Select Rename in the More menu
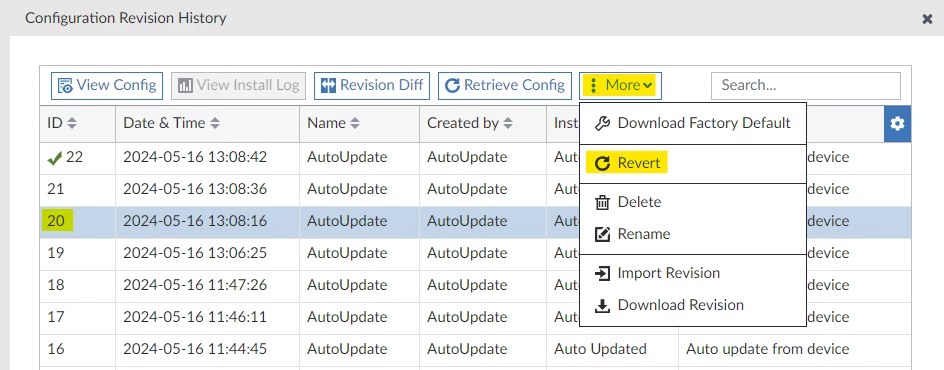Viewport: 944px width, 370px height. click(692, 234)
